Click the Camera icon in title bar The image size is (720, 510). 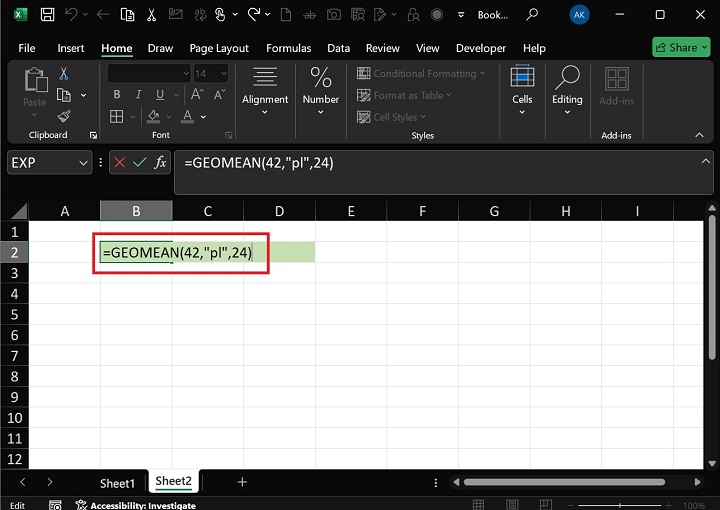pyautogui.click(x=334, y=15)
